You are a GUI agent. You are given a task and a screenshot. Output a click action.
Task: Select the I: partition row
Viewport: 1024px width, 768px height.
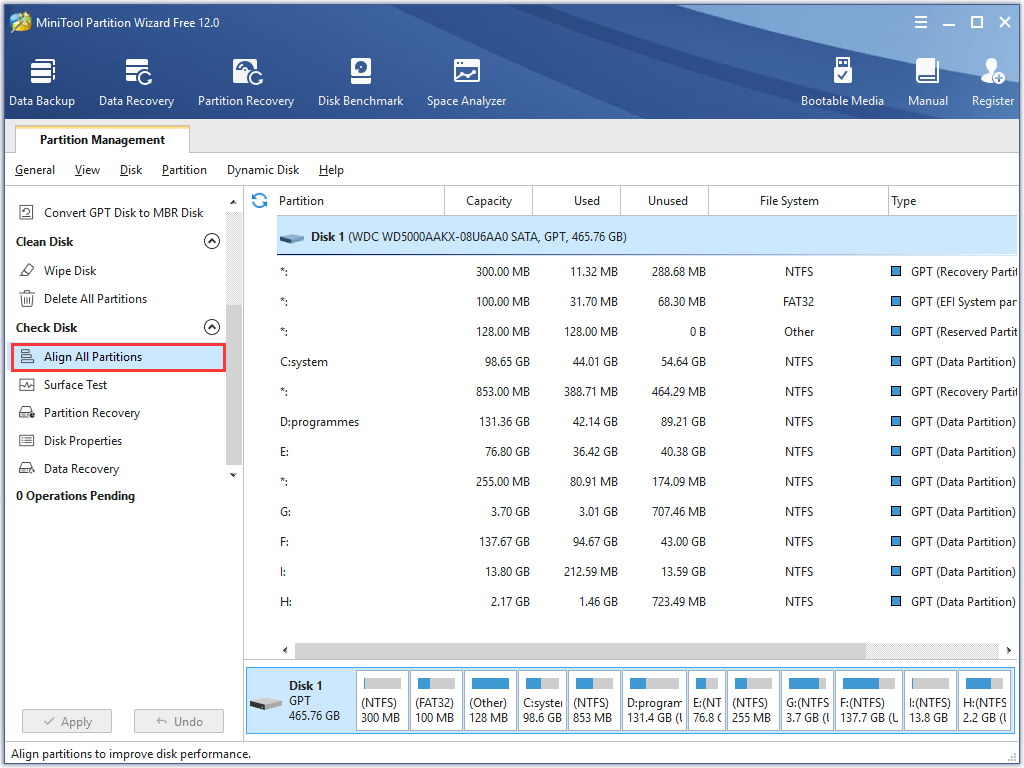pos(647,572)
